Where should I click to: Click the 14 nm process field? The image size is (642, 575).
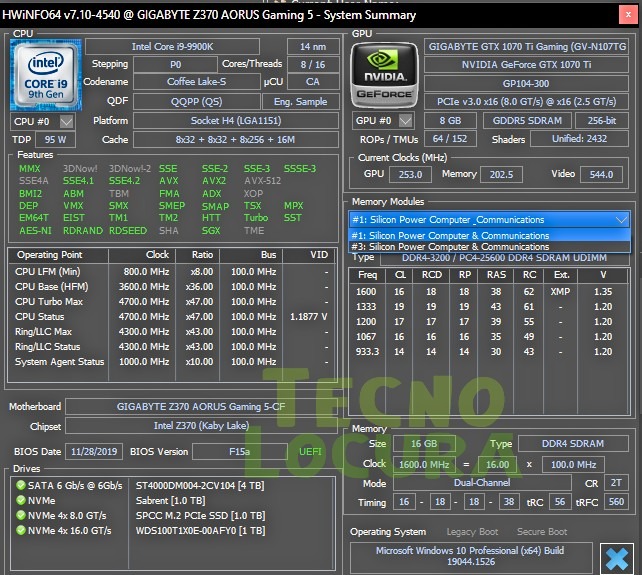pyautogui.click(x=313, y=47)
